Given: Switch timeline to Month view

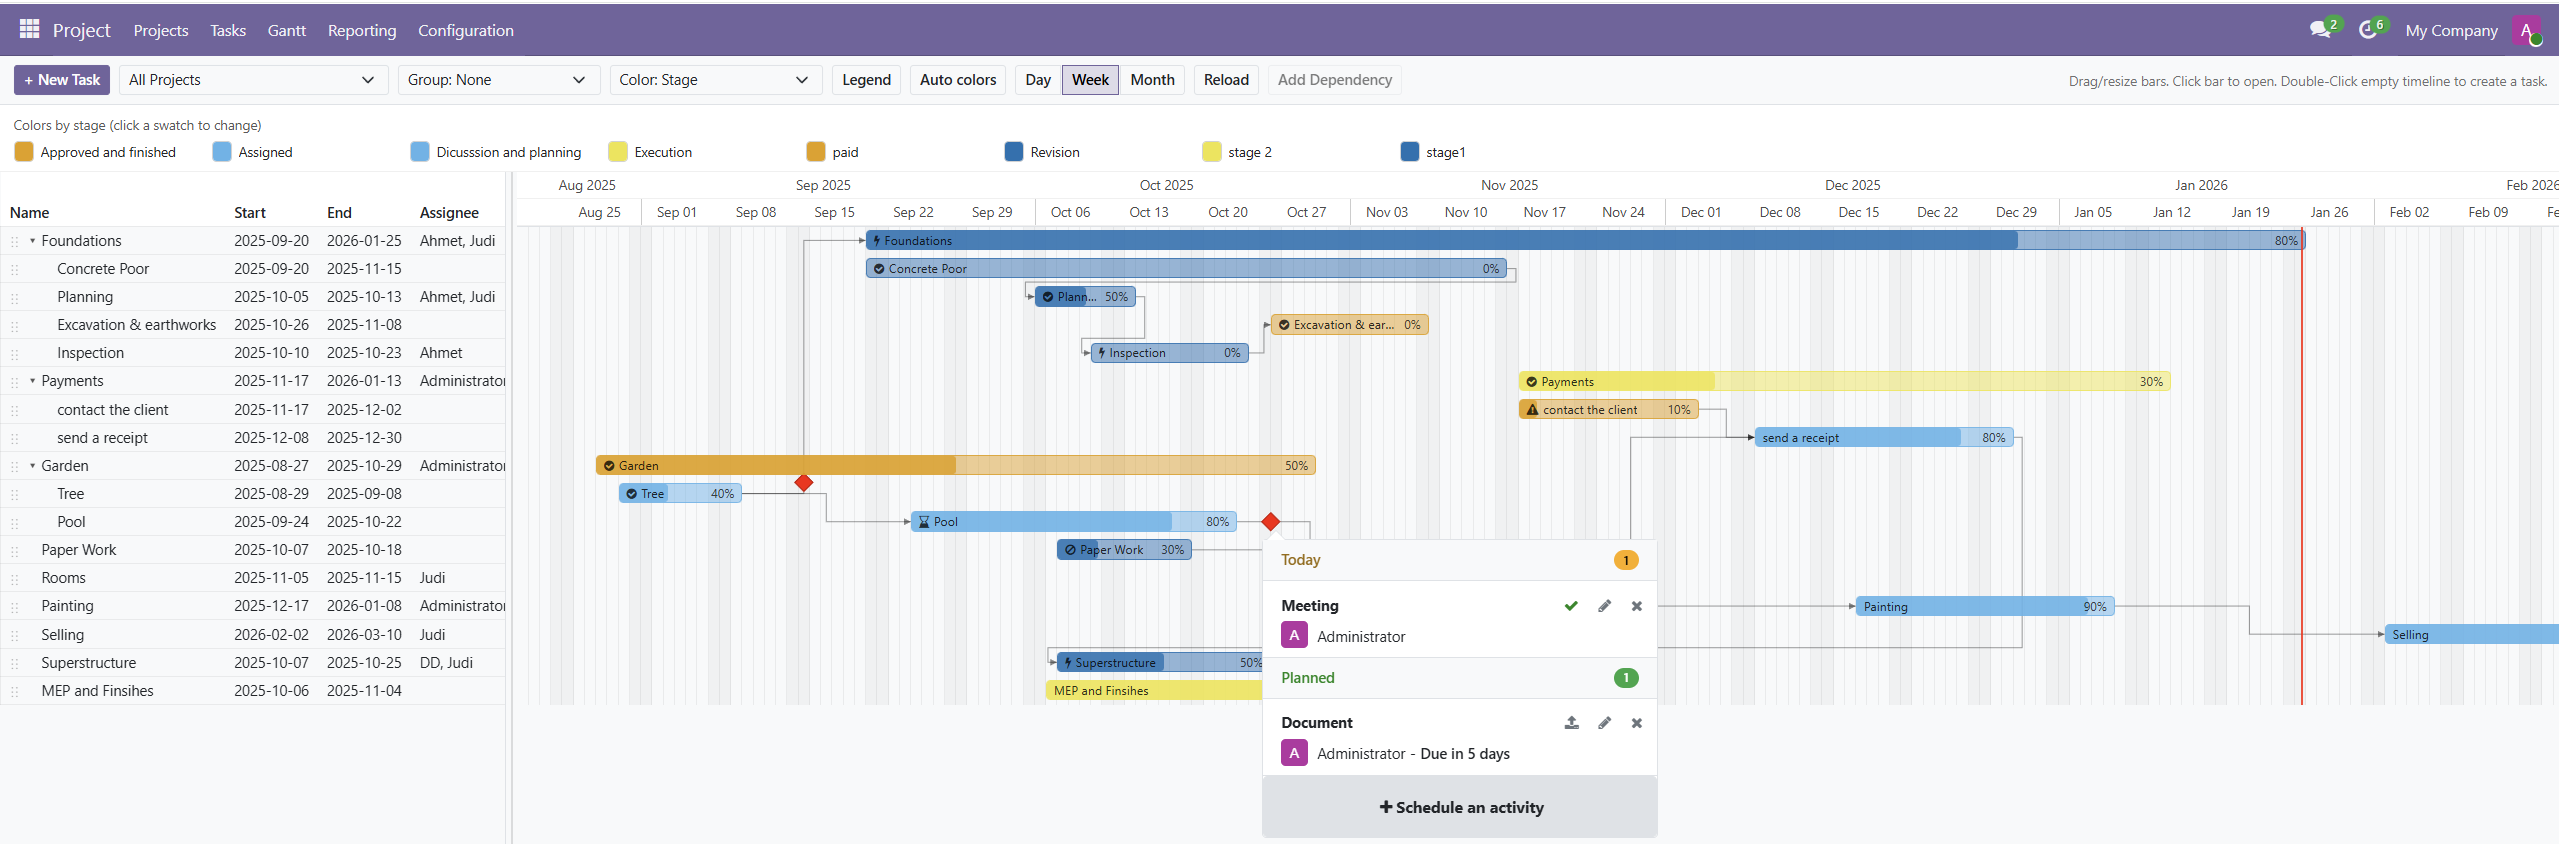Looking at the screenshot, I should tap(1152, 80).
